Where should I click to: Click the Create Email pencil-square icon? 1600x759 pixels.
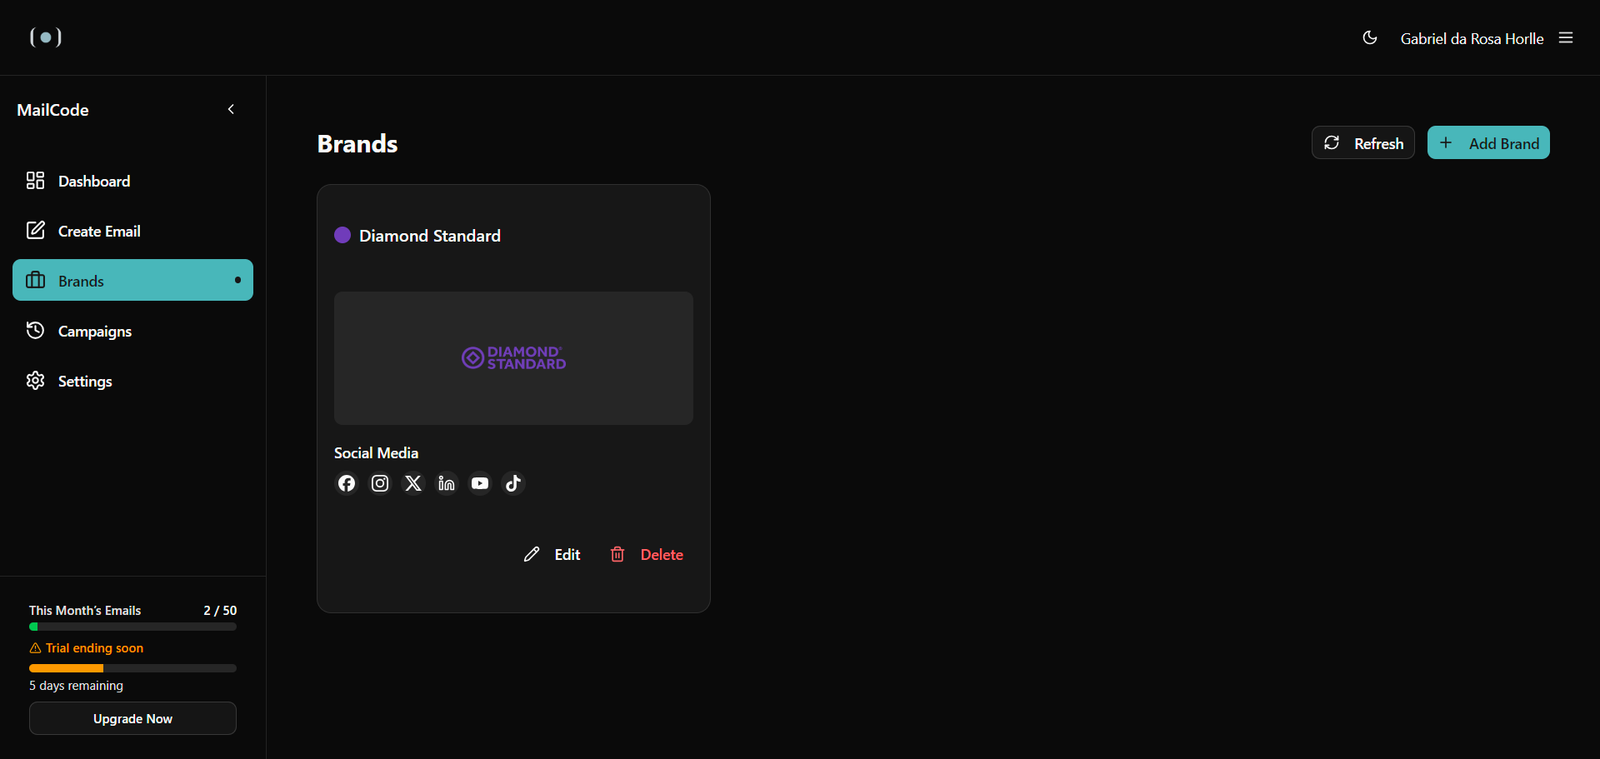pyautogui.click(x=35, y=230)
